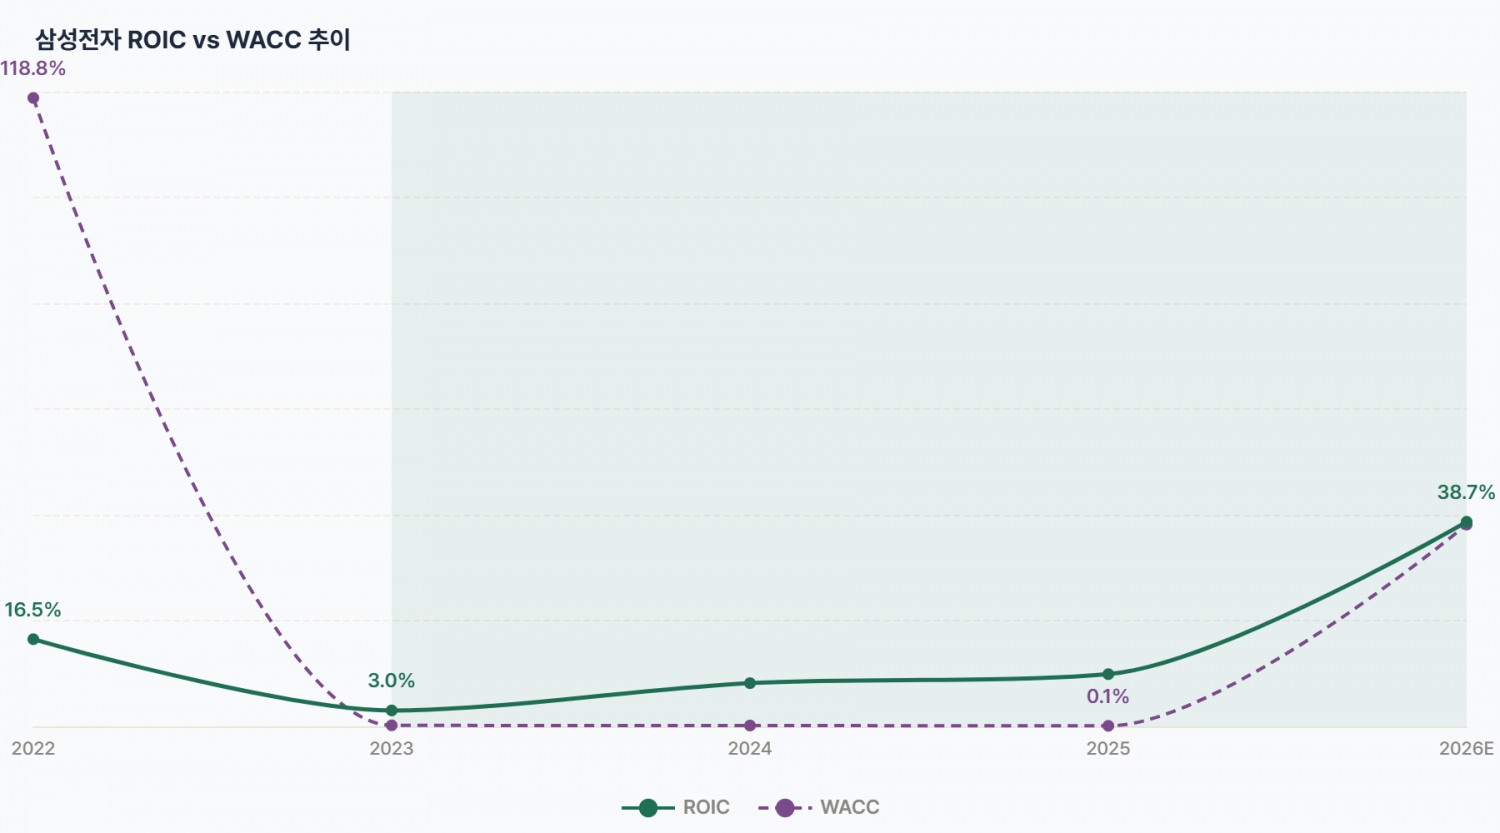Click the green ROIC legend marker
The image size is (1500, 833).
click(648, 808)
